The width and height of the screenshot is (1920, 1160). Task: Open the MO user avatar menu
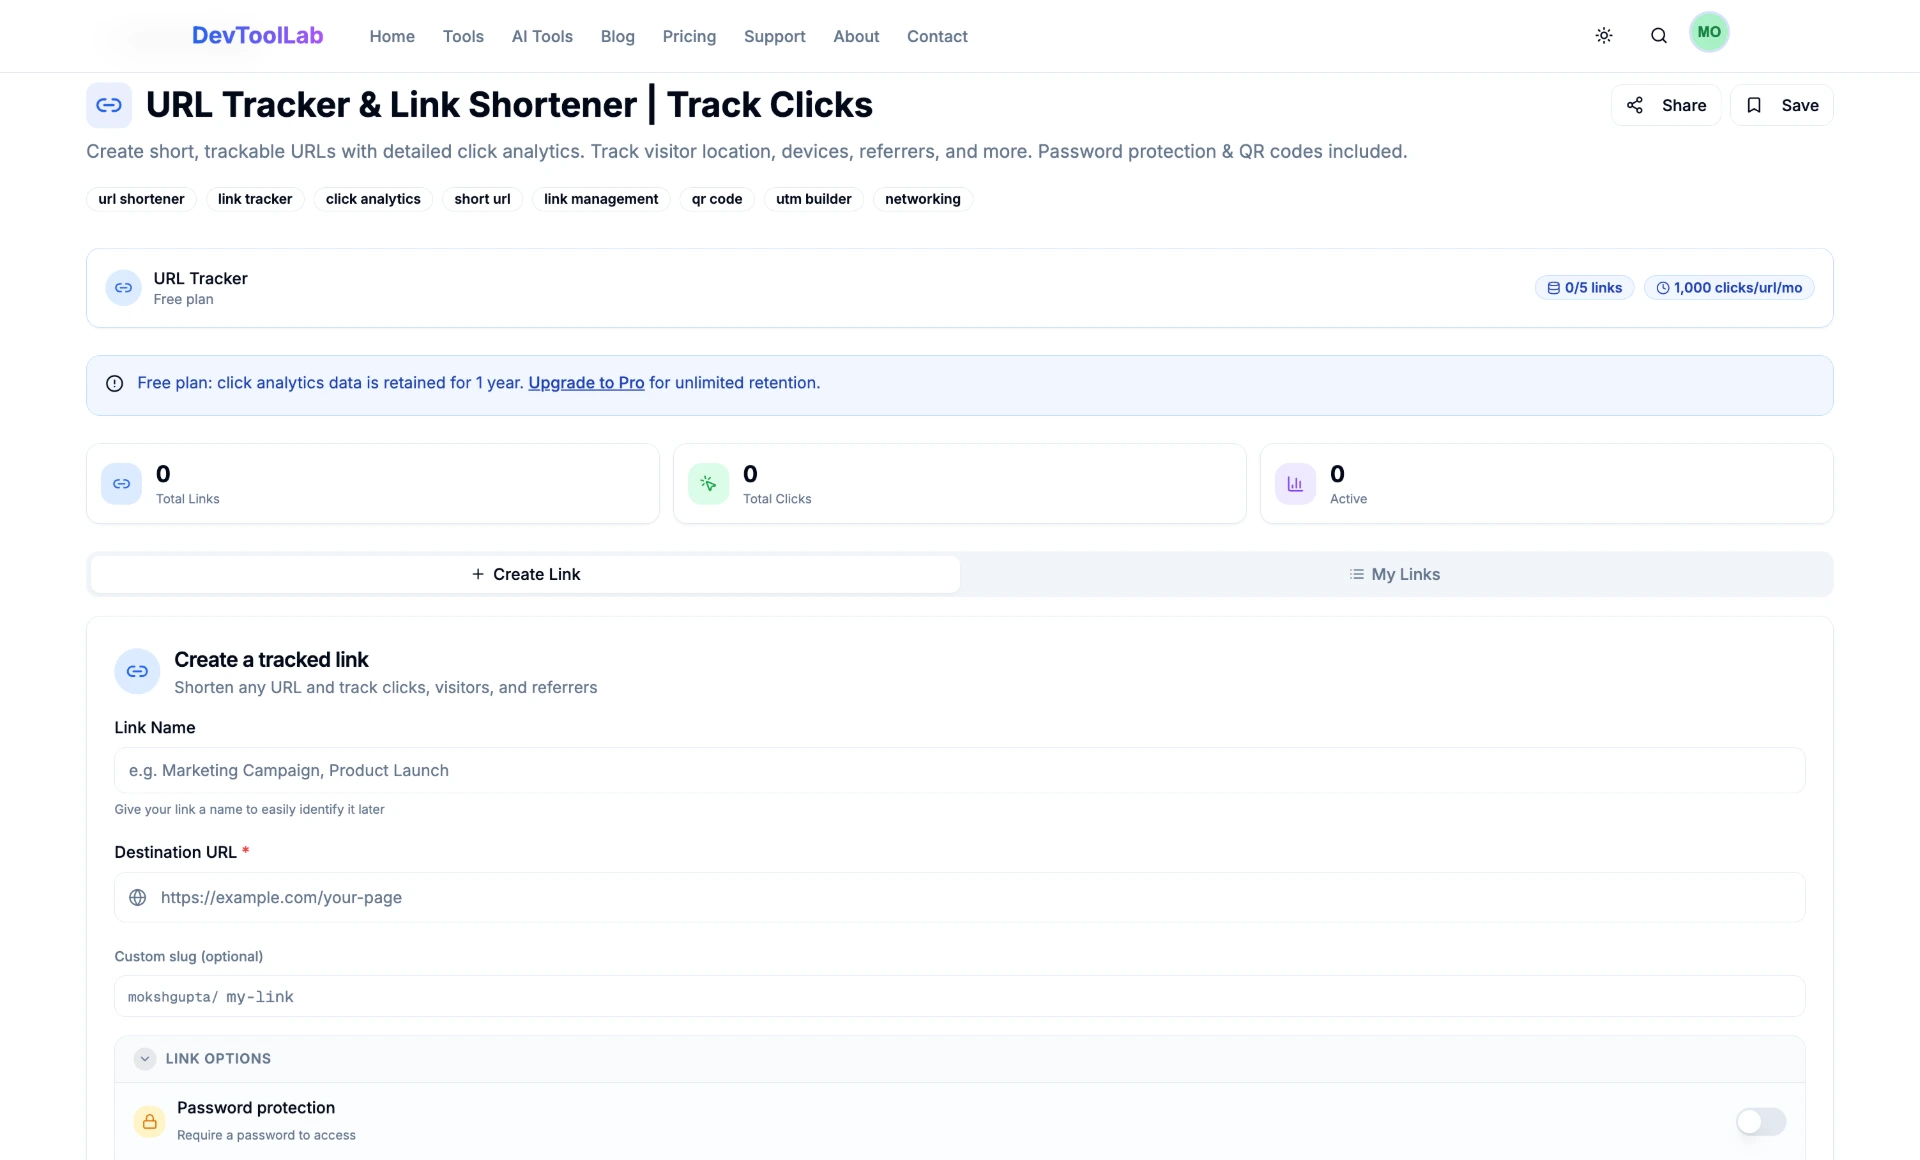(x=1709, y=32)
